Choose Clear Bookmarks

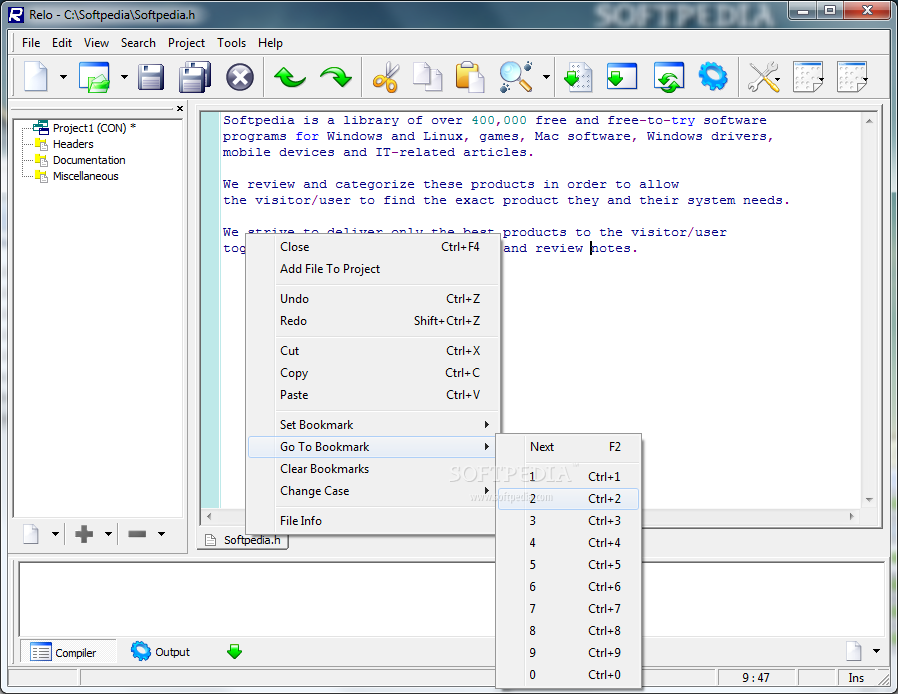[x=372, y=468]
